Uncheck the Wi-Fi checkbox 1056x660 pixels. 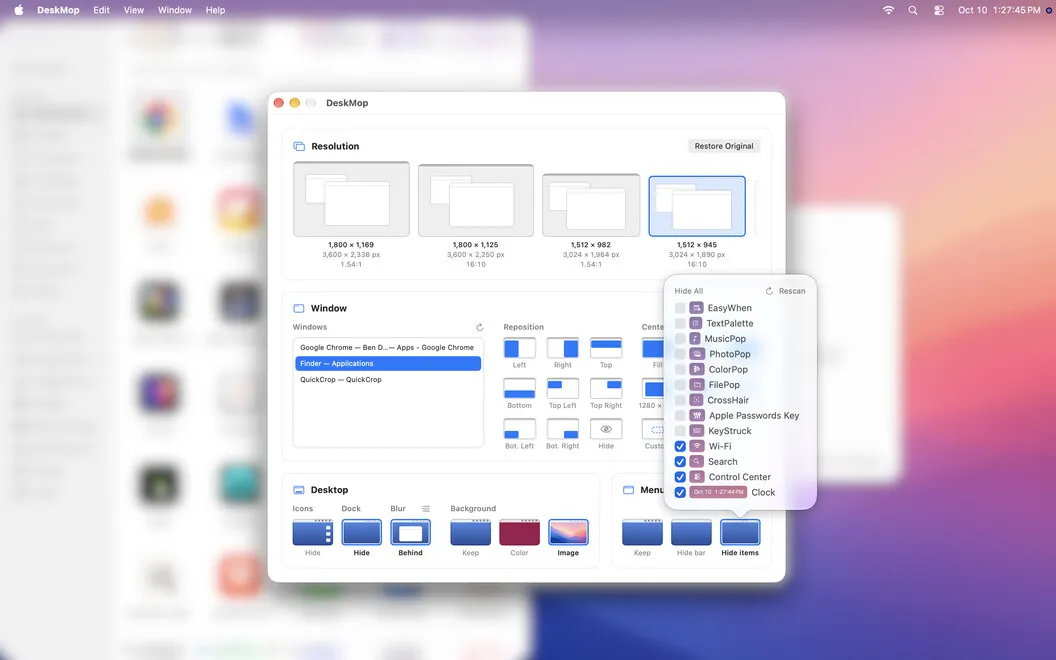tap(680, 447)
